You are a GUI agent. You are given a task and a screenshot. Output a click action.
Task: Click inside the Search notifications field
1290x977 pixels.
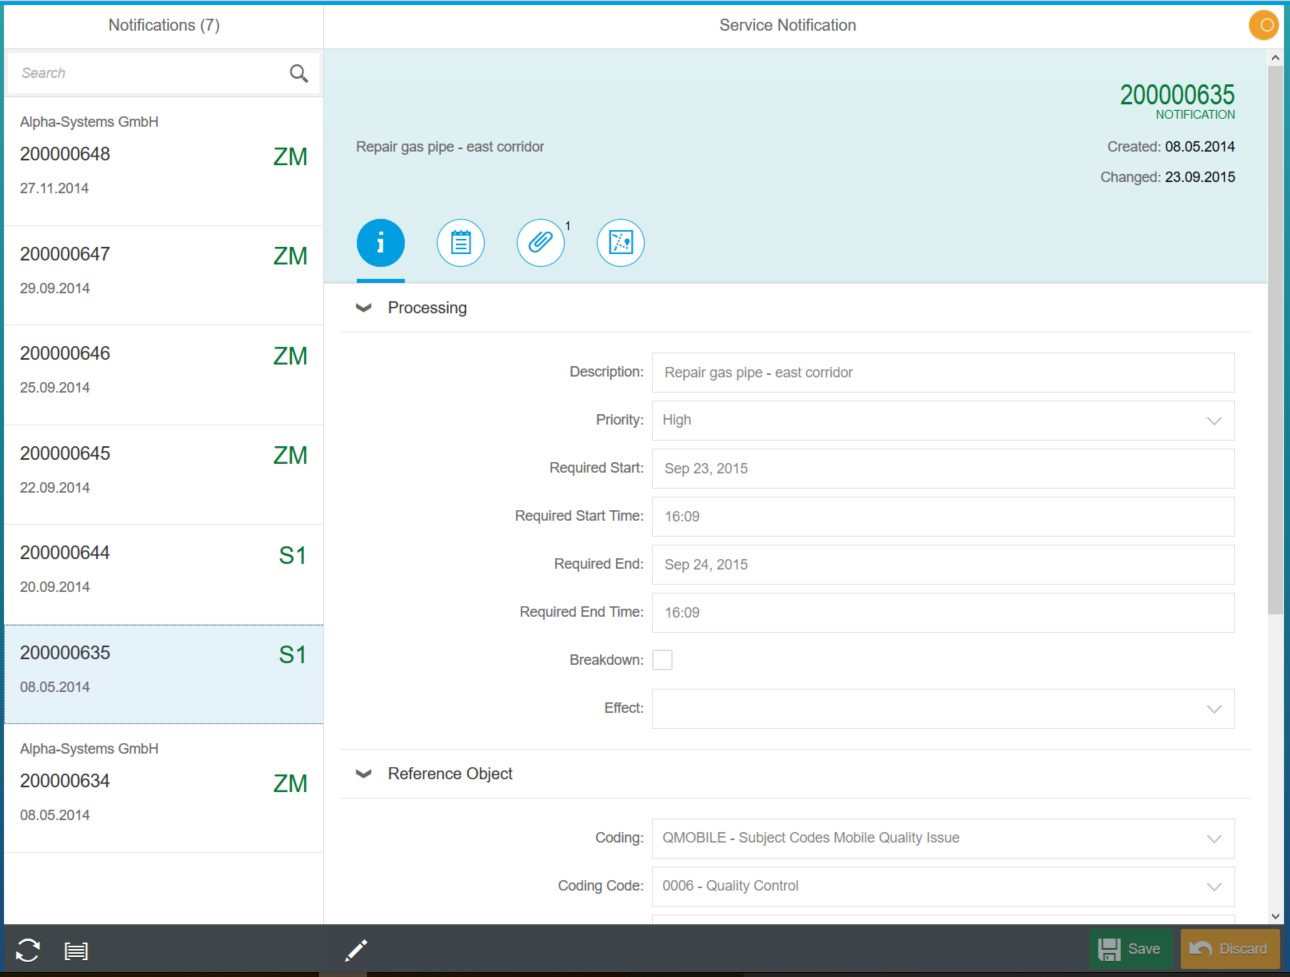(x=140, y=72)
